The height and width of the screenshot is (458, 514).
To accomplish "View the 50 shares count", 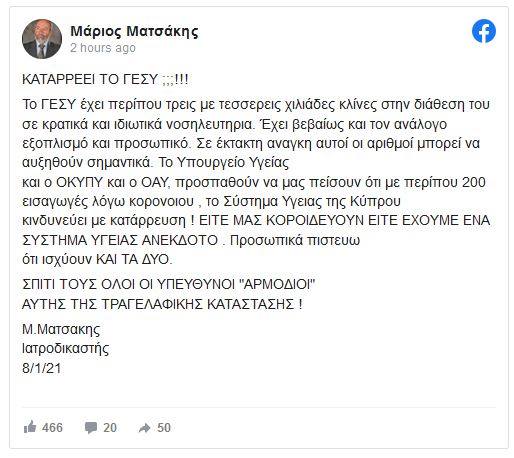I will [164, 428].
